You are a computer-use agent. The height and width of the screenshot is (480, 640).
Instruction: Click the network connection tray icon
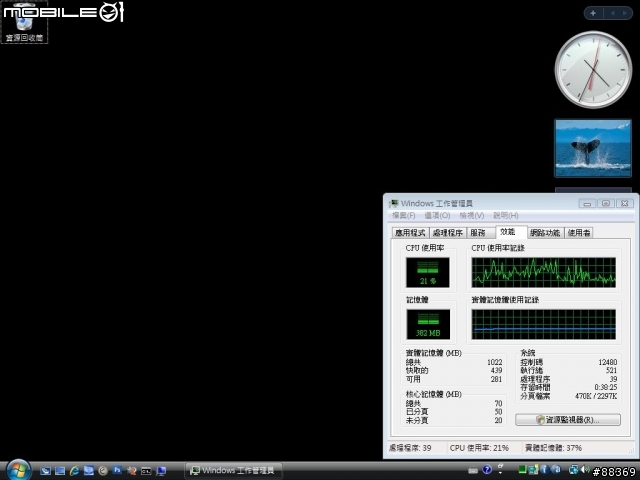(573, 470)
